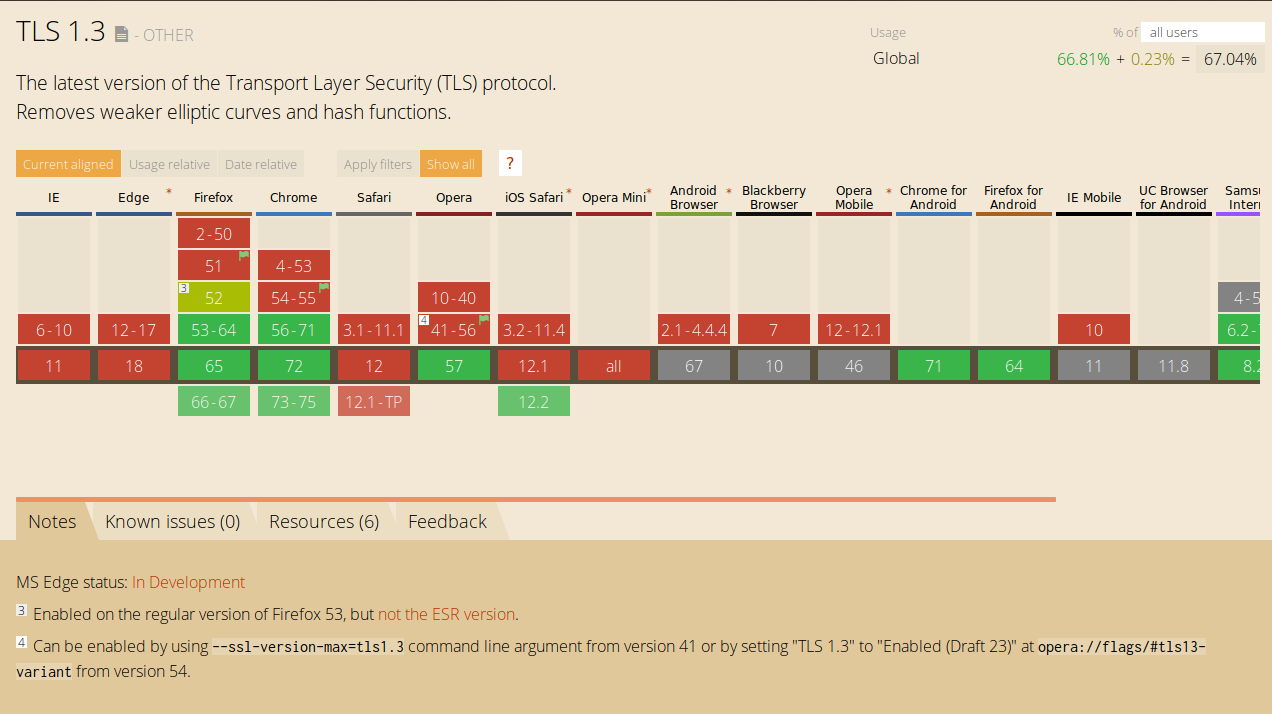This screenshot has width=1272, height=714.
Task: Click the asterisk next to iOS Safari heading
Action: pyautogui.click(x=569, y=191)
